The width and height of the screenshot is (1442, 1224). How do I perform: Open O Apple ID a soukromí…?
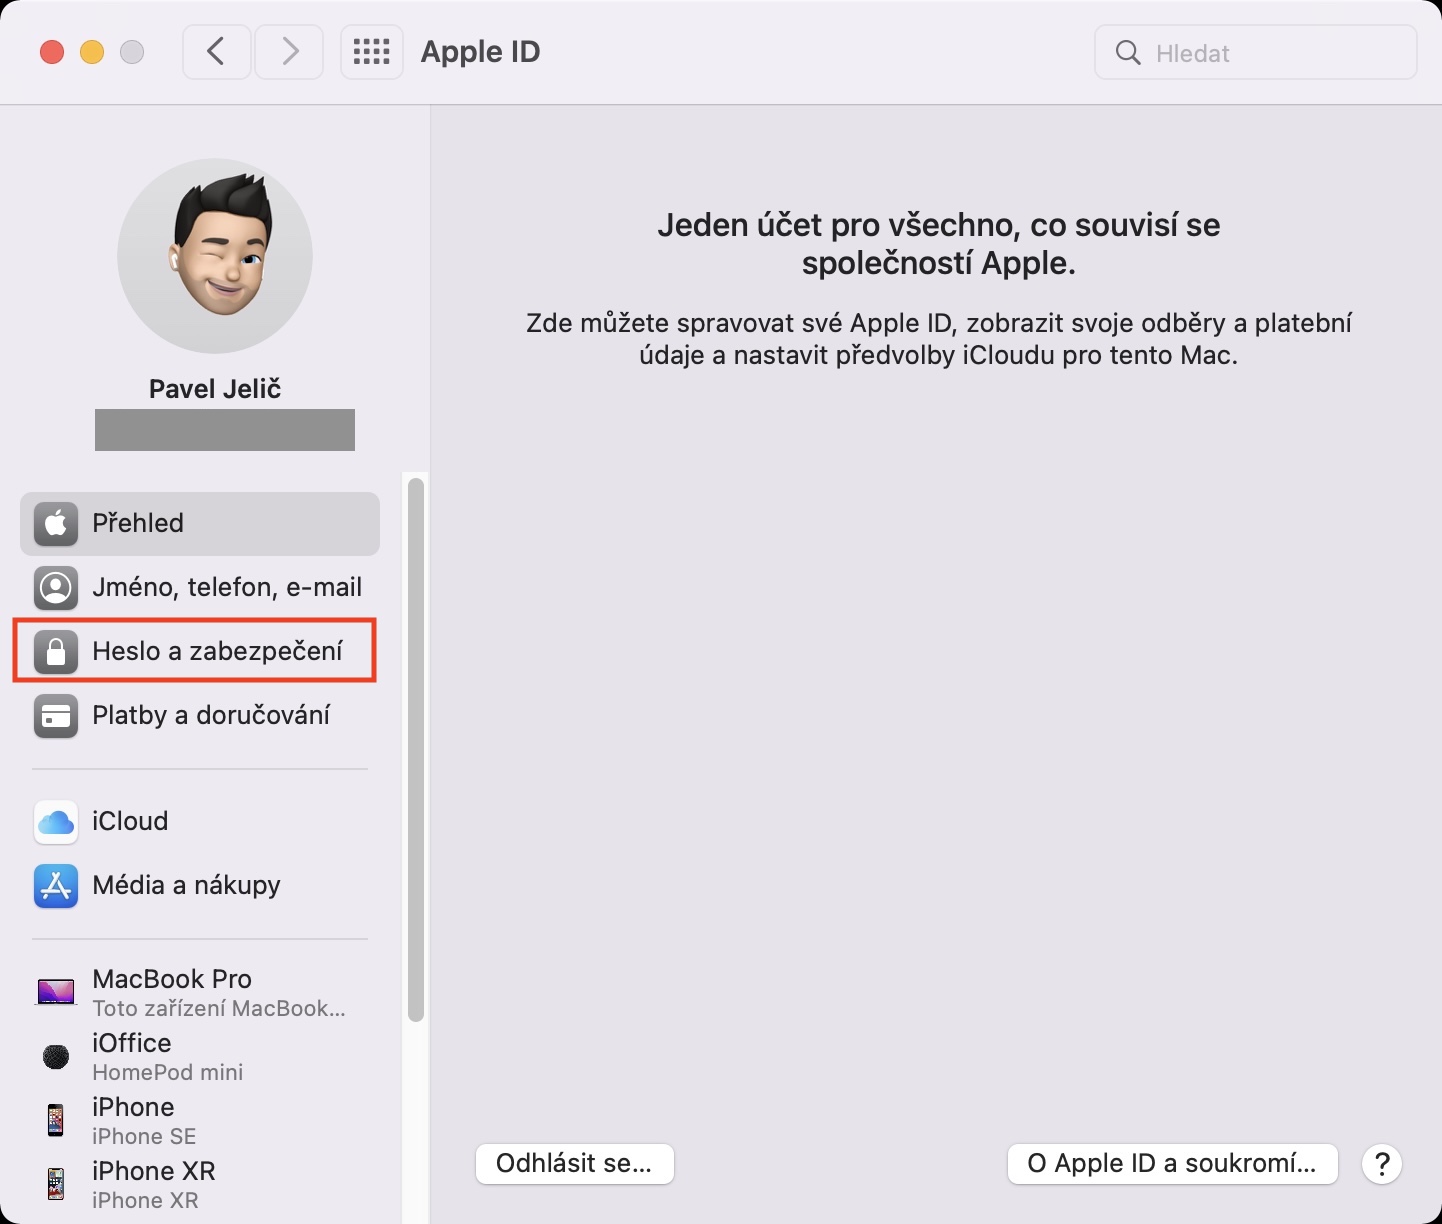pos(1172,1164)
